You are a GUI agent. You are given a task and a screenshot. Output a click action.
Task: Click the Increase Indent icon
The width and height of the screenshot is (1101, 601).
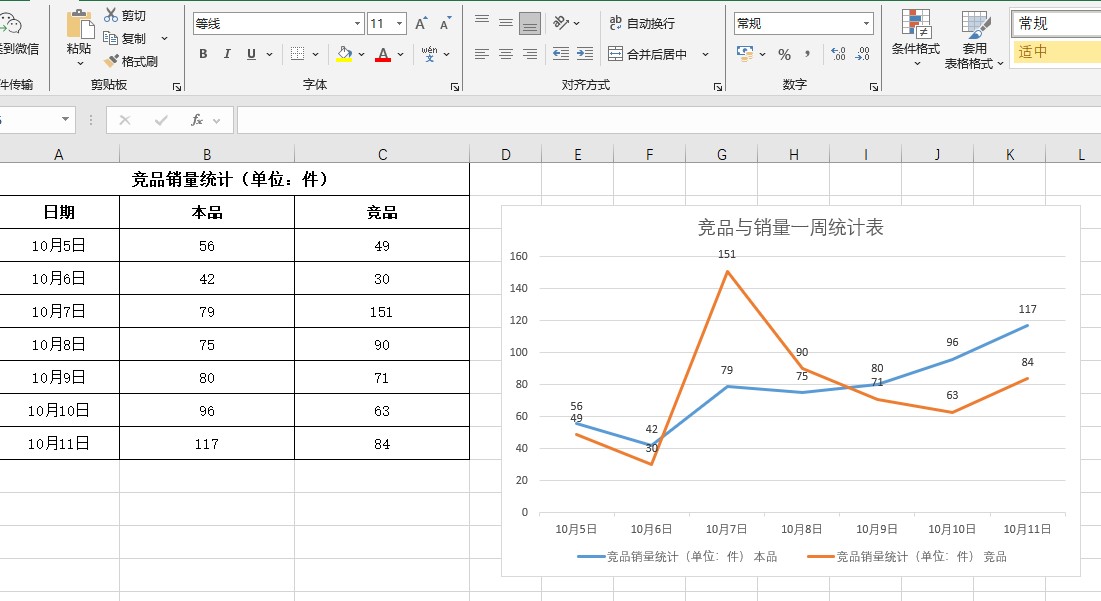585,54
